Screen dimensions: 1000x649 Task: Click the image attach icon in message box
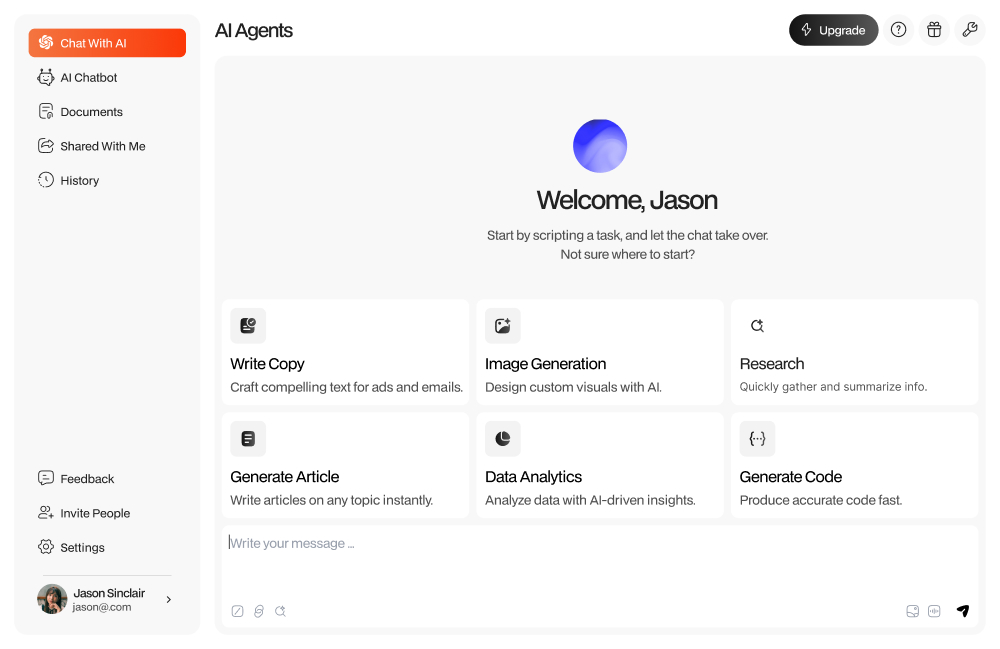(x=912, y=611)
